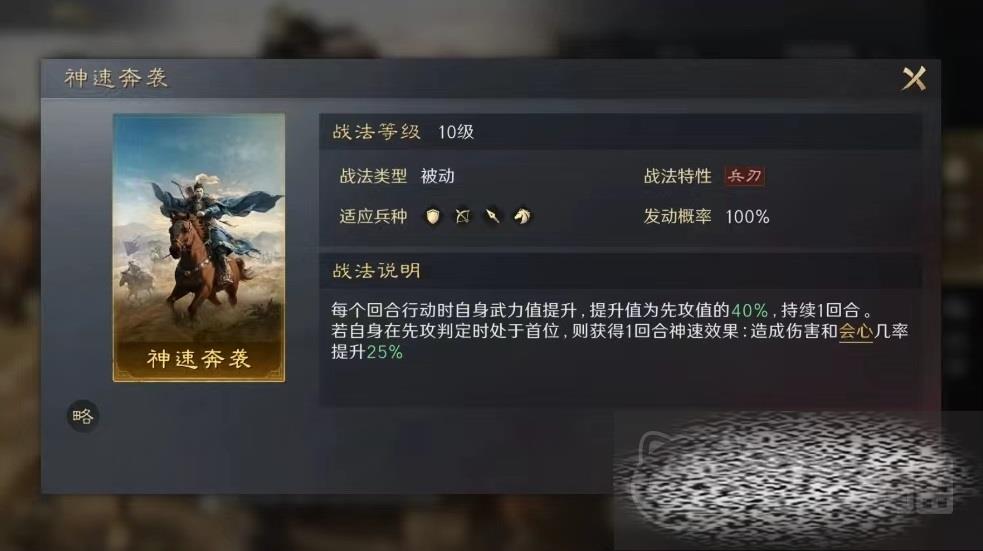Click the 发动概率 label

pos(678,216)
